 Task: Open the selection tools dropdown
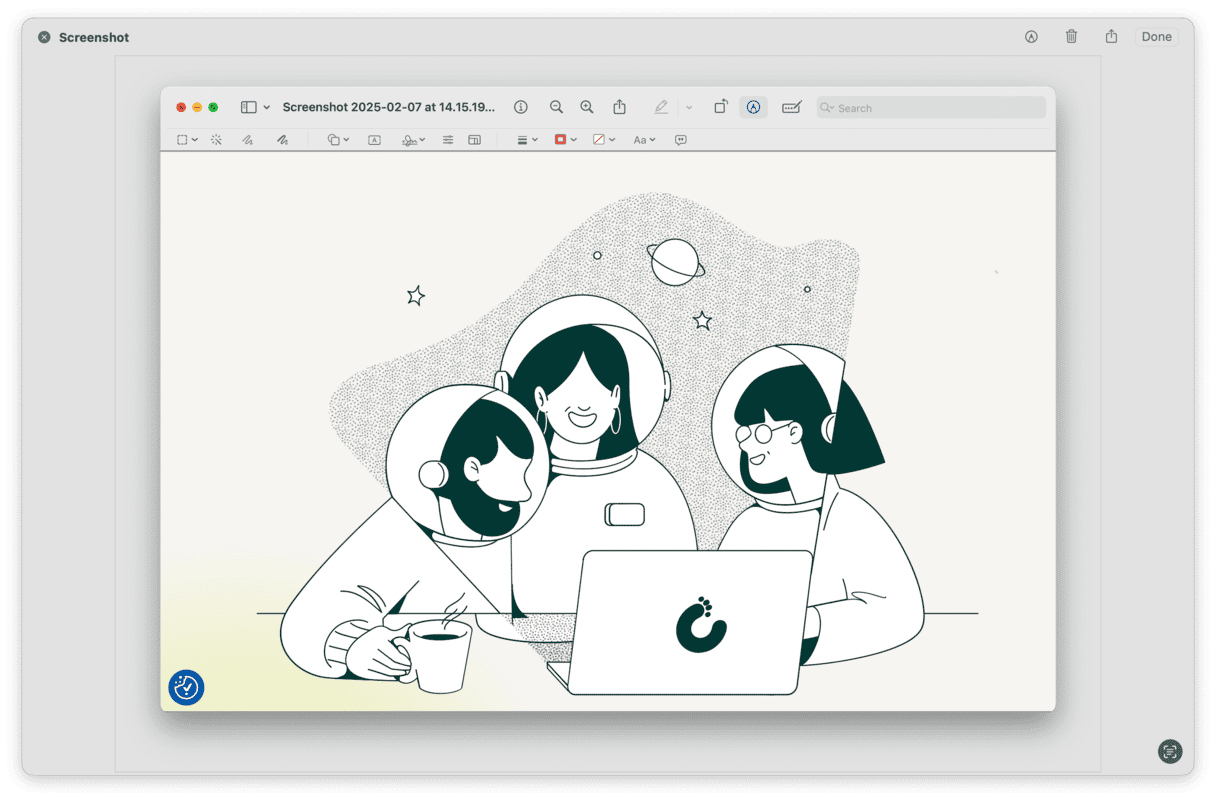[x=187, y=140]
